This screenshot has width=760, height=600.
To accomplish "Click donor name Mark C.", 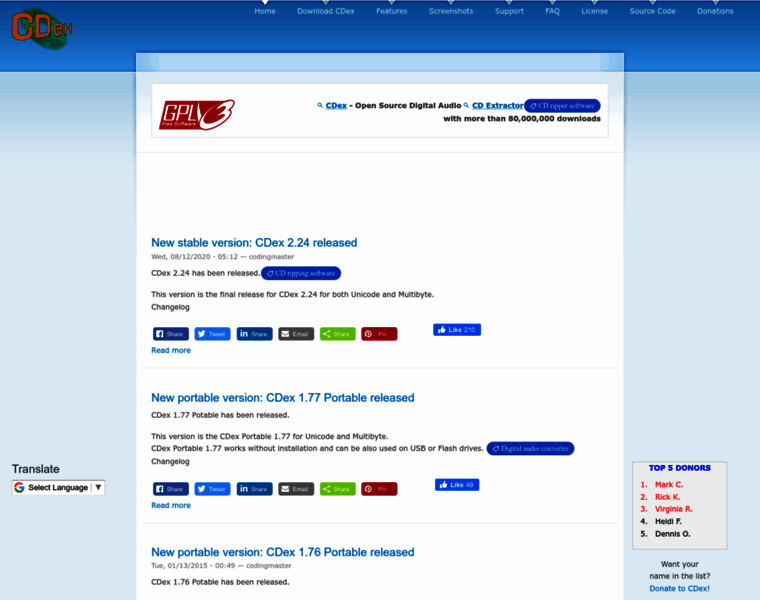I will tap(669, 485).
